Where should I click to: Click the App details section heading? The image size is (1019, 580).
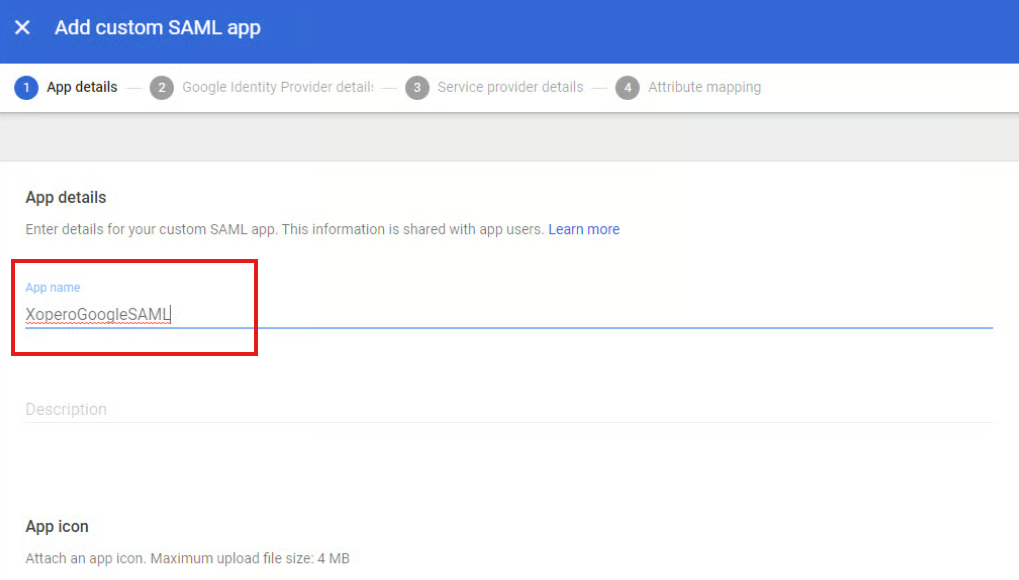[66, 198]
